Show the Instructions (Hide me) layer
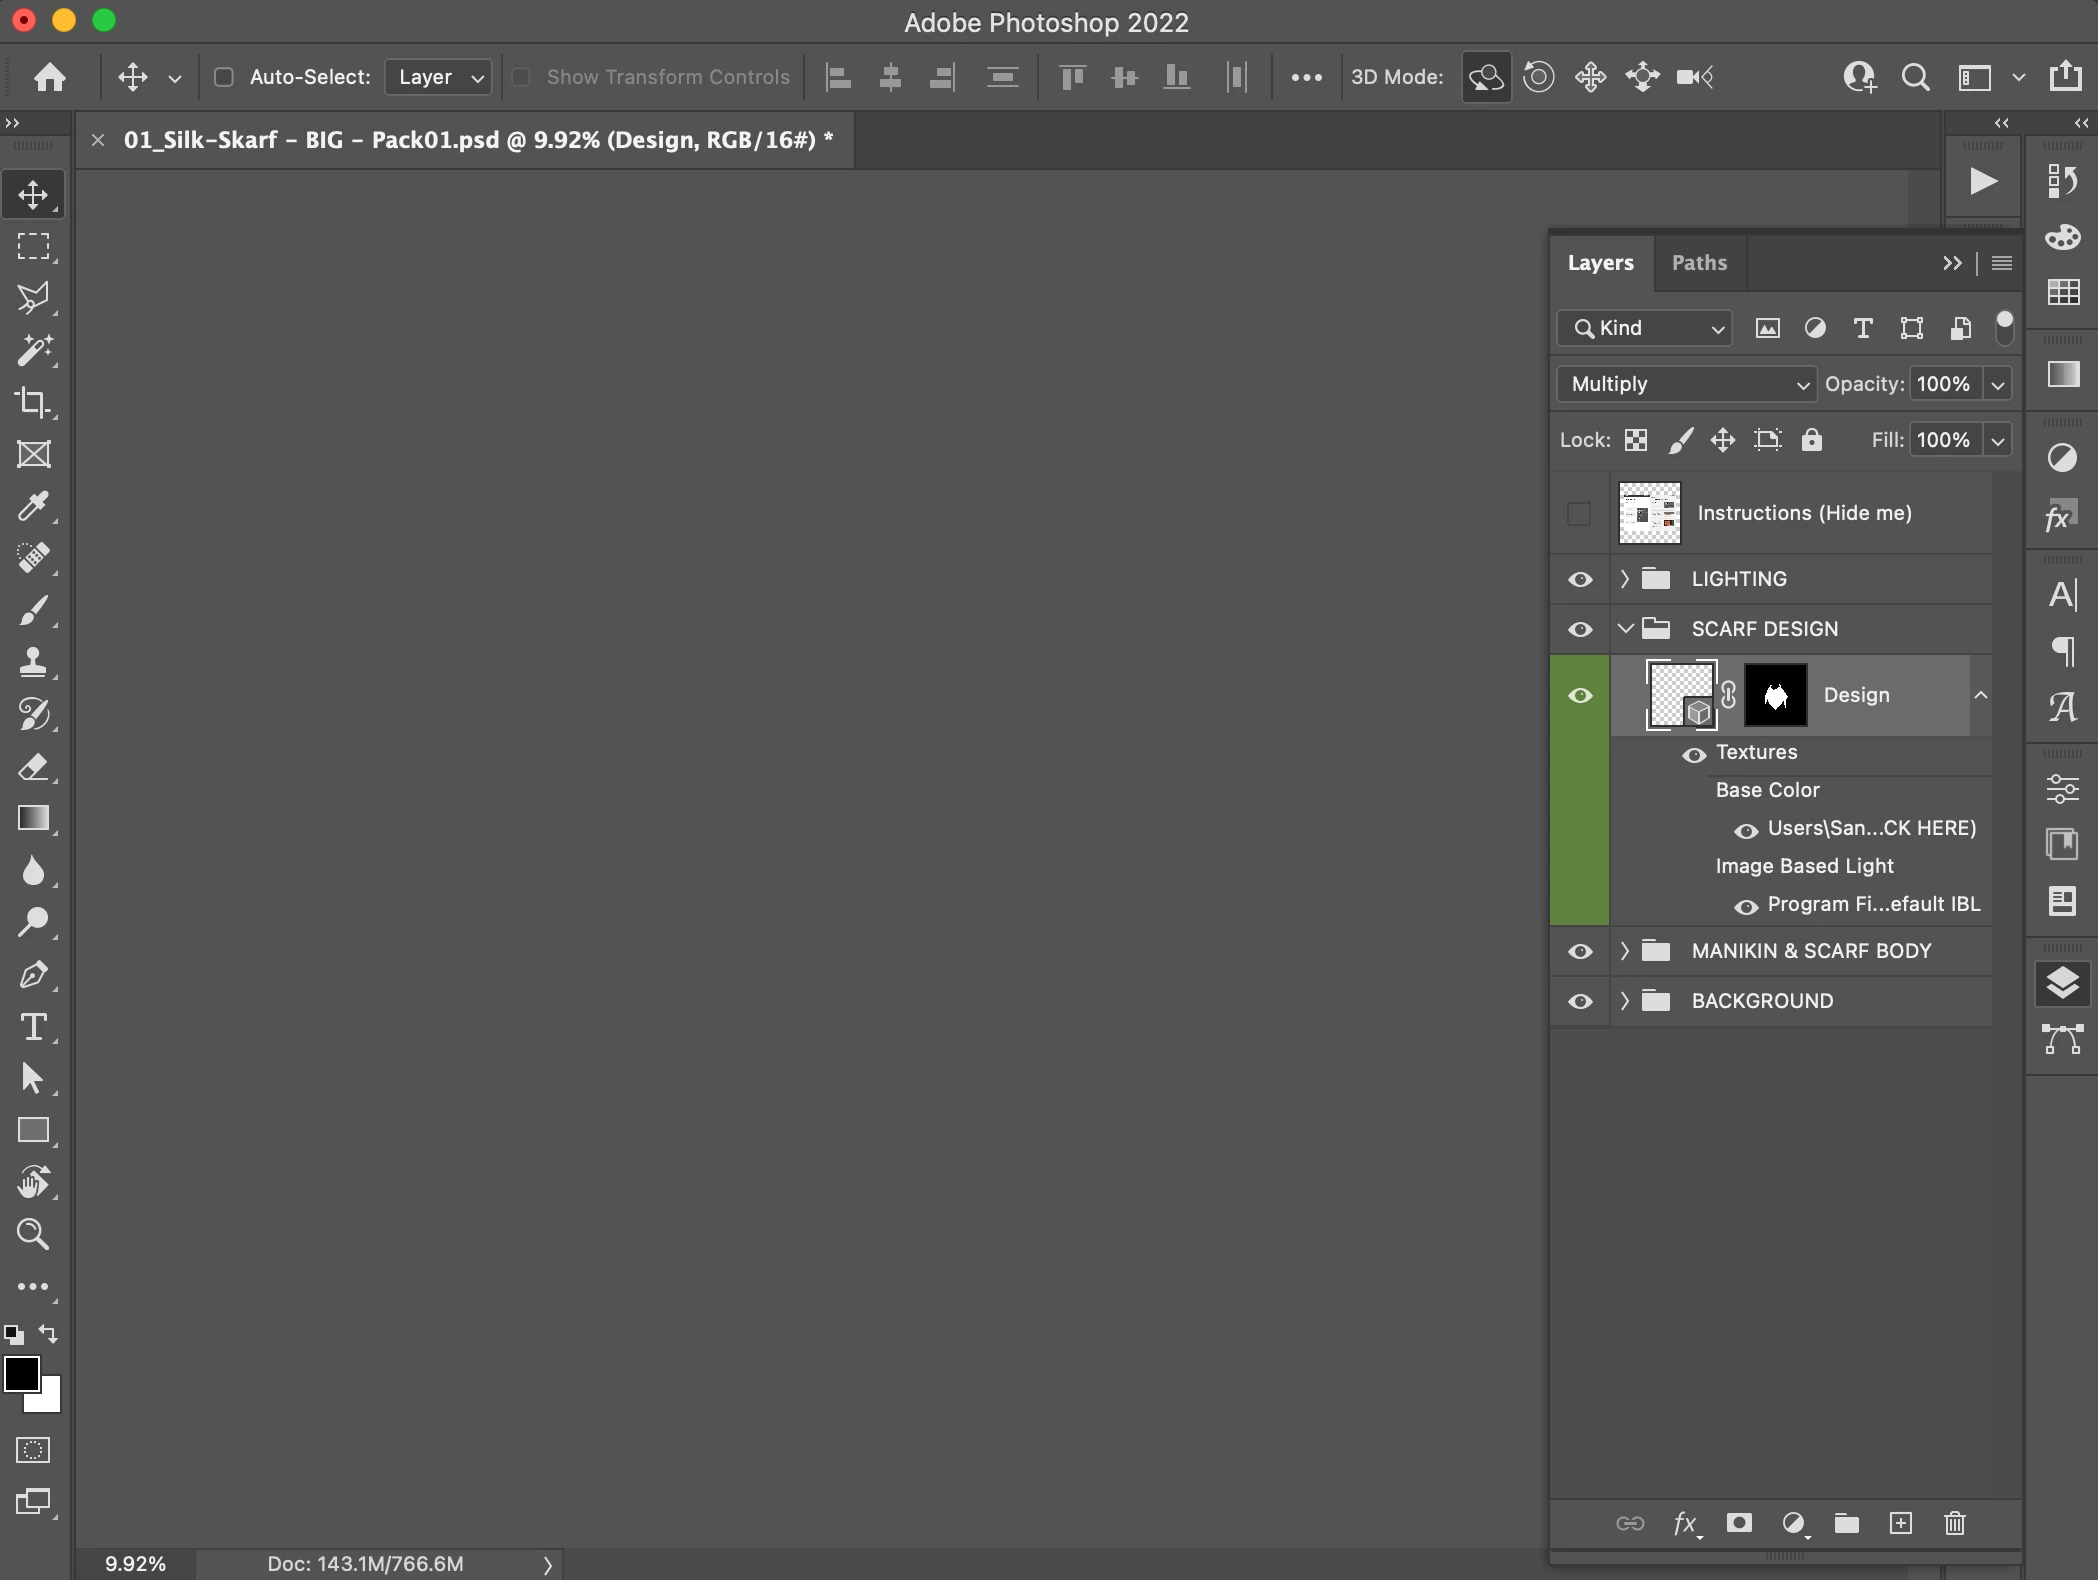Viewport: 2098px width, 1580px height. tap(1579, 513)
